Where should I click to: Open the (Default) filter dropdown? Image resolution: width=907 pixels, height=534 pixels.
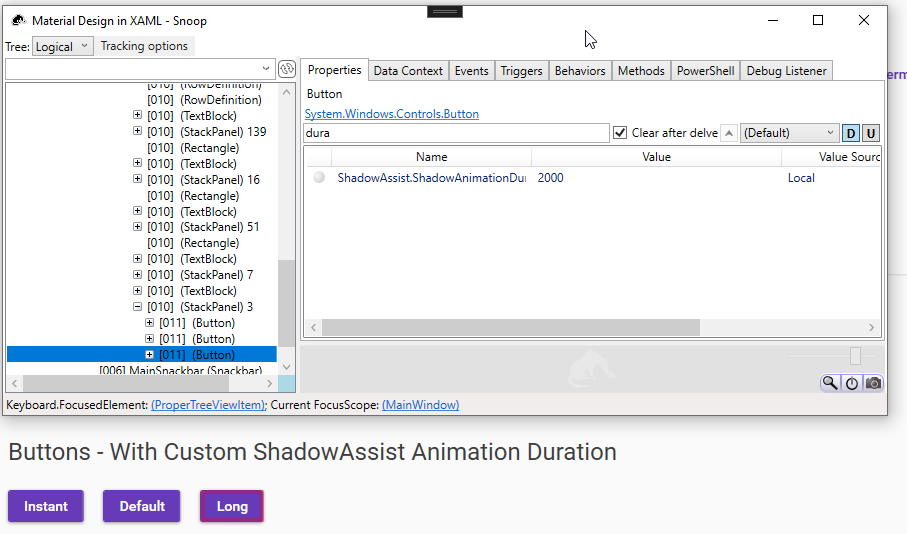click(789, 132)
